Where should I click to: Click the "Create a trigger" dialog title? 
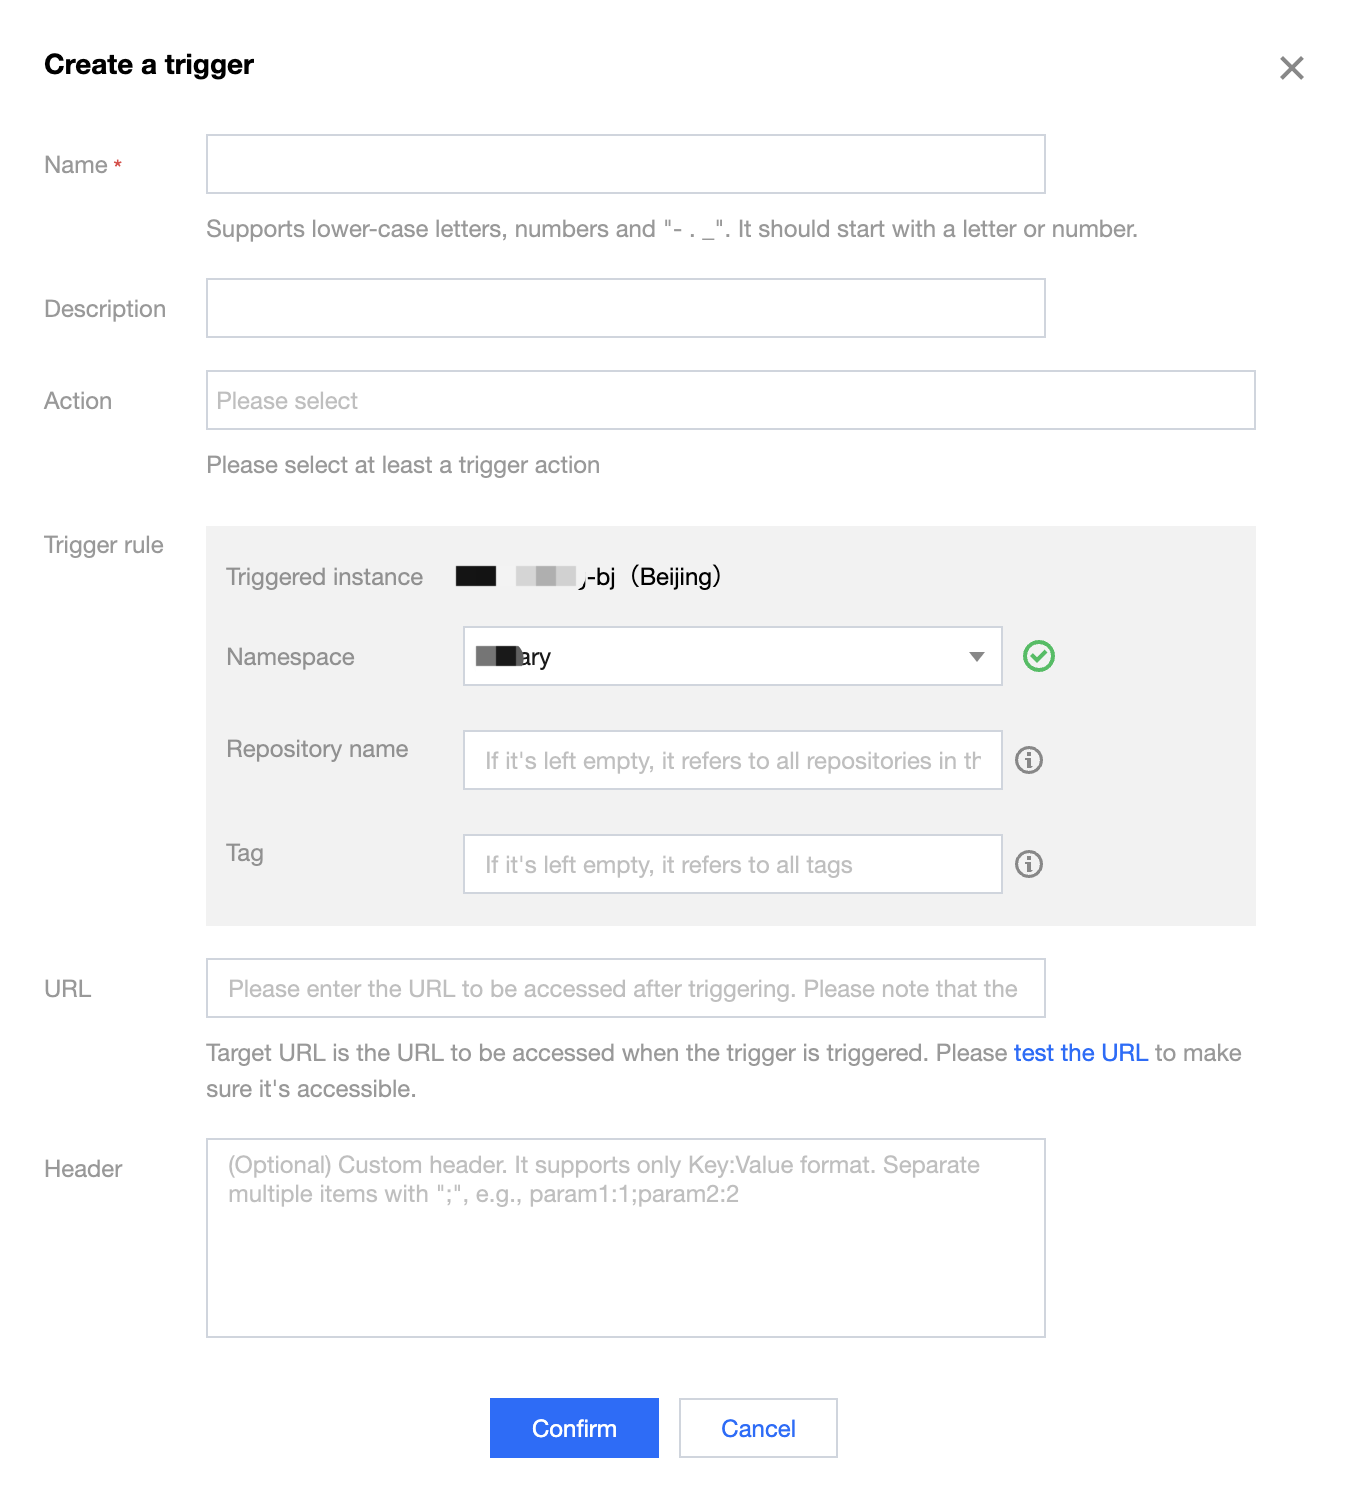click(149, 65)
